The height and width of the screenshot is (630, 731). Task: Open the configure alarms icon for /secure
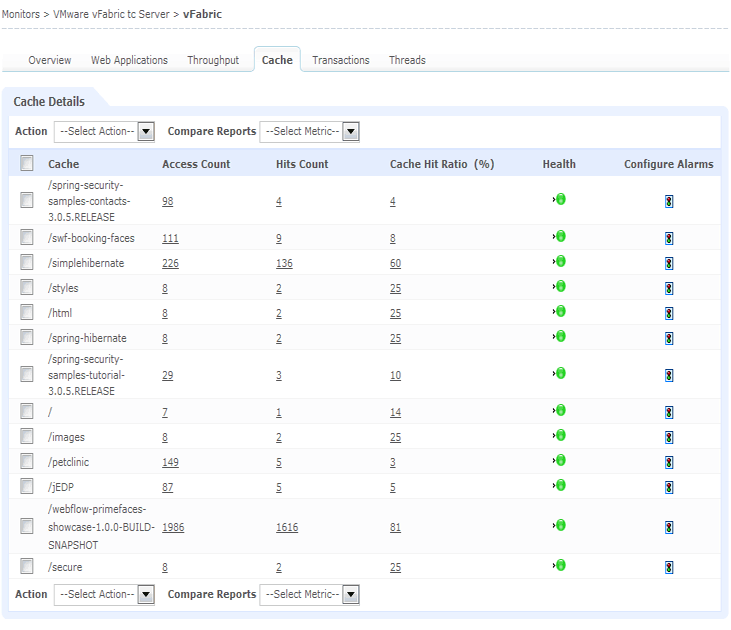[x=668, y=567]
